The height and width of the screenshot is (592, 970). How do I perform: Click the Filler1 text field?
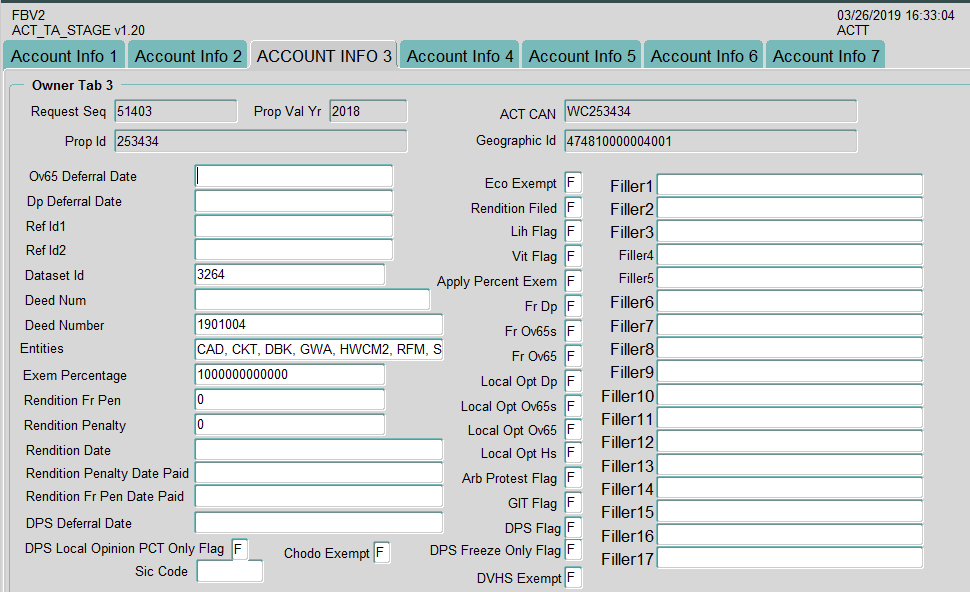tap(789, 186)
